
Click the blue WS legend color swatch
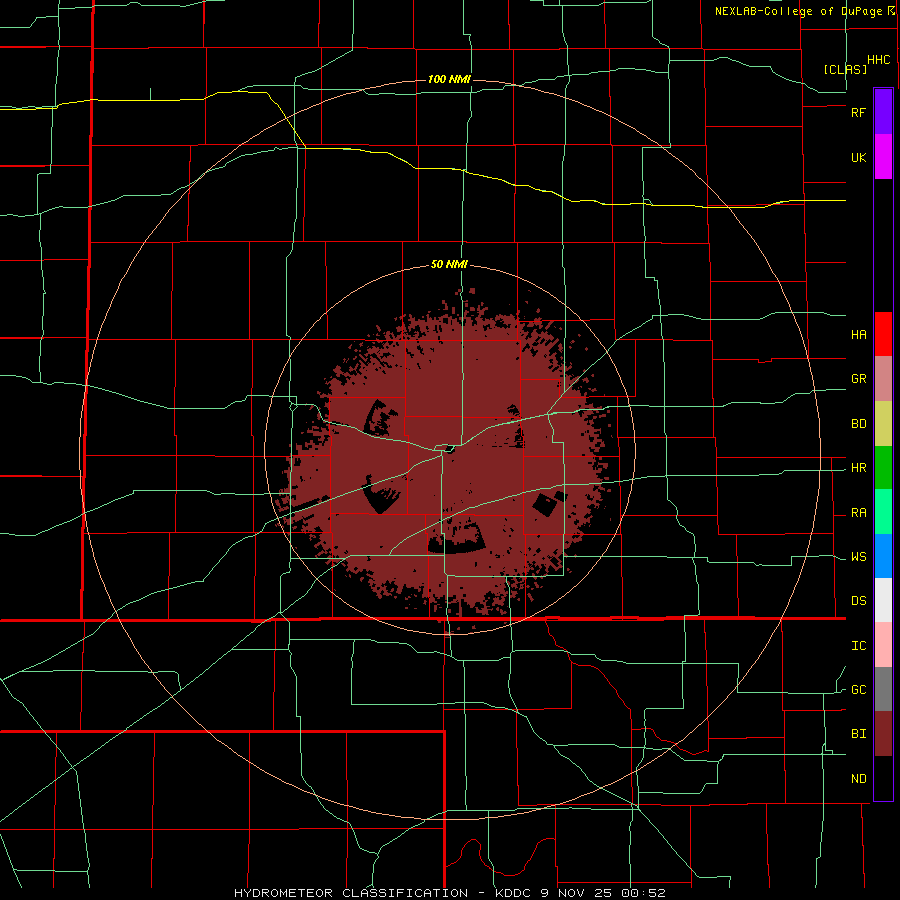(x=883, y=556)
